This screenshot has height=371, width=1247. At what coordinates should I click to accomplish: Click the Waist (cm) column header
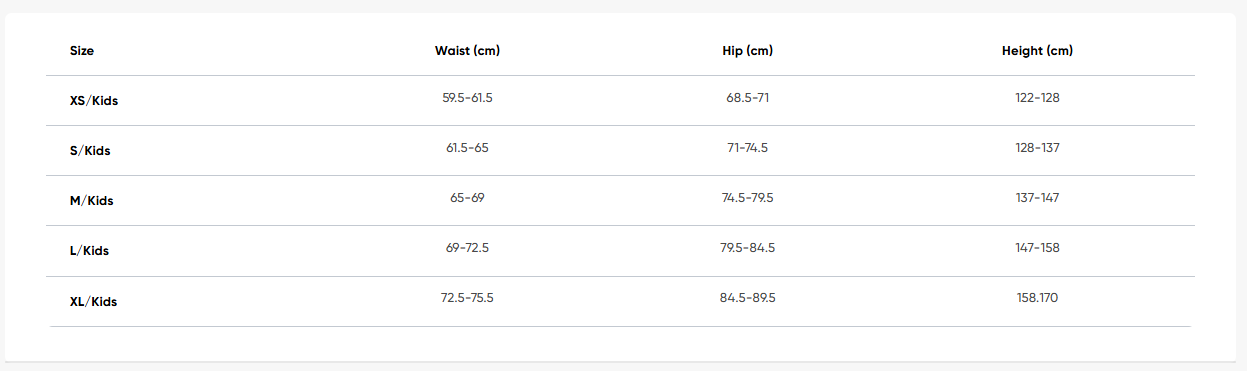click(467, 51)
